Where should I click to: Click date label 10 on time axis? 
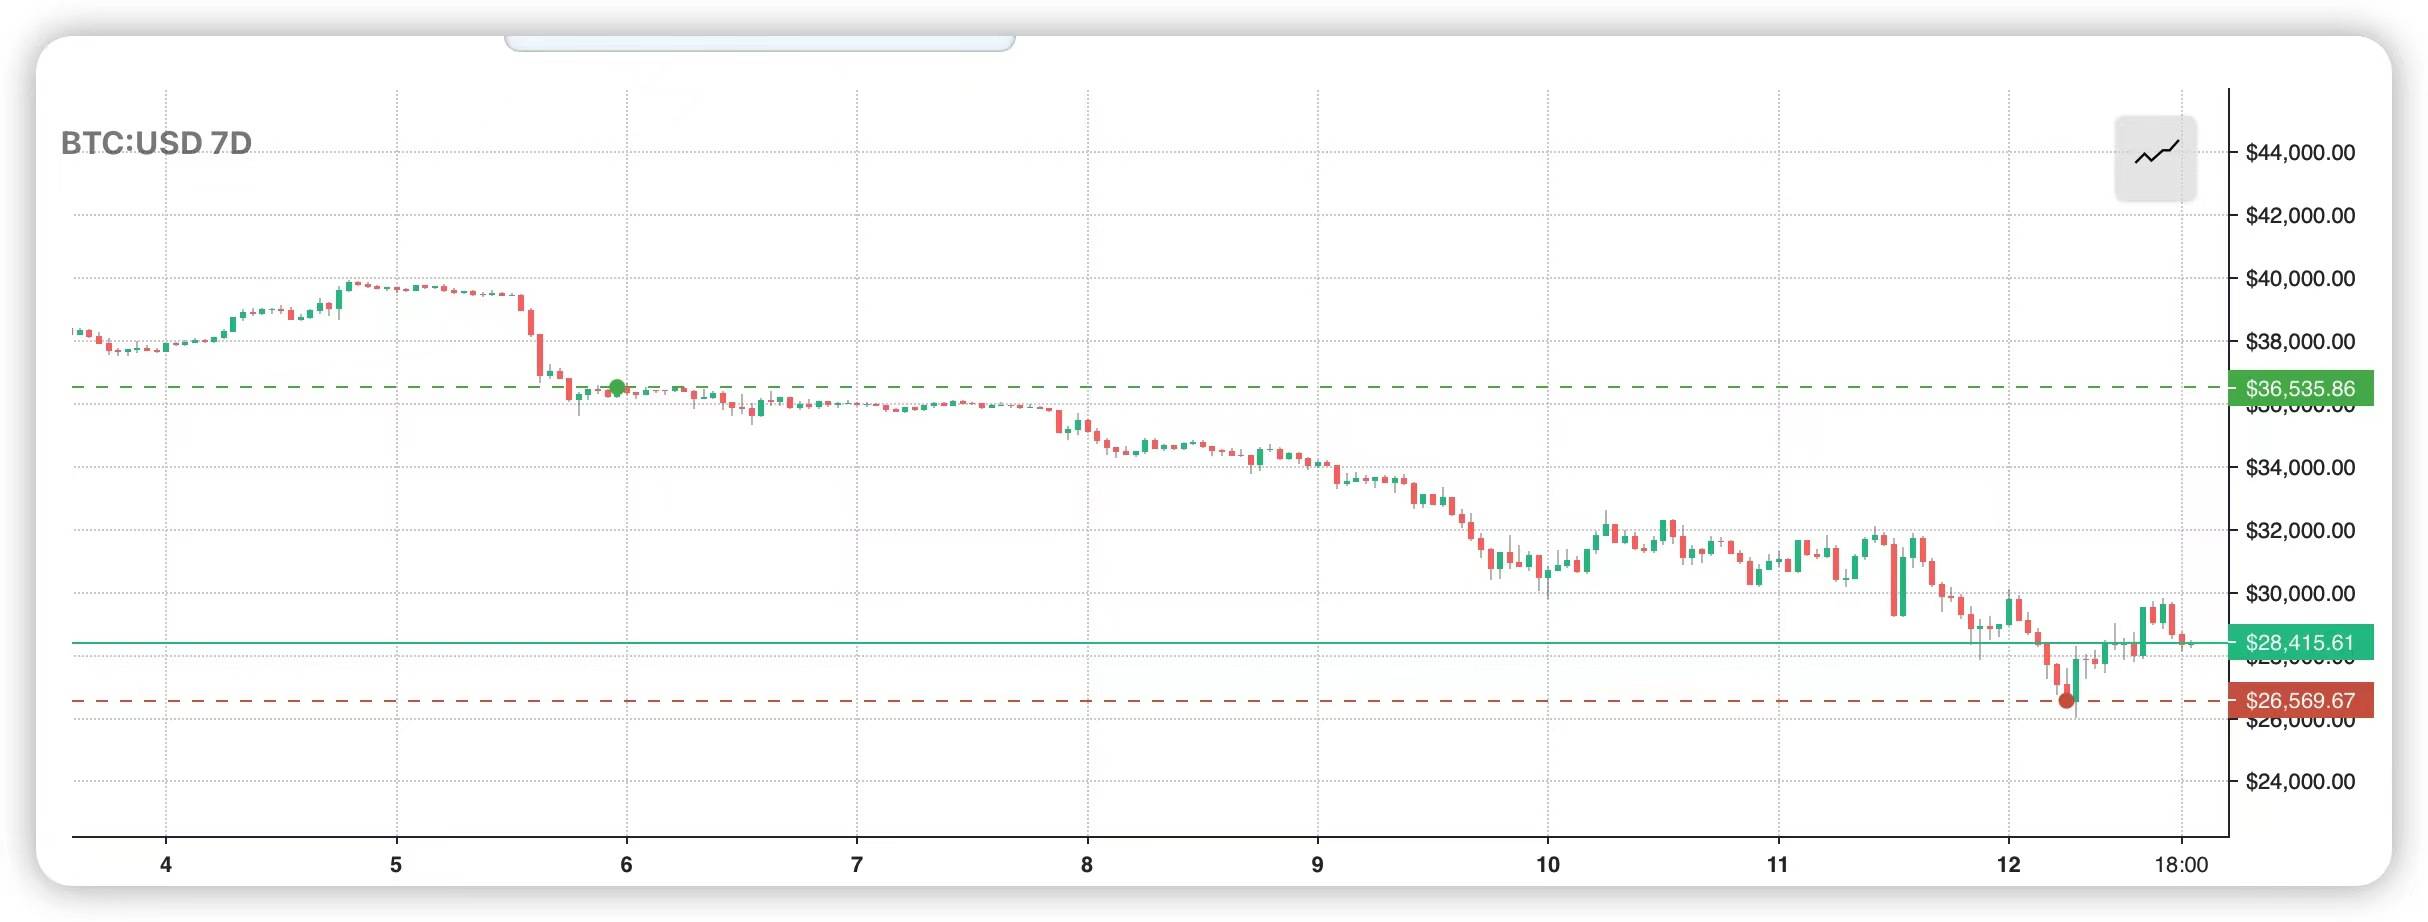pos(1548,864)
